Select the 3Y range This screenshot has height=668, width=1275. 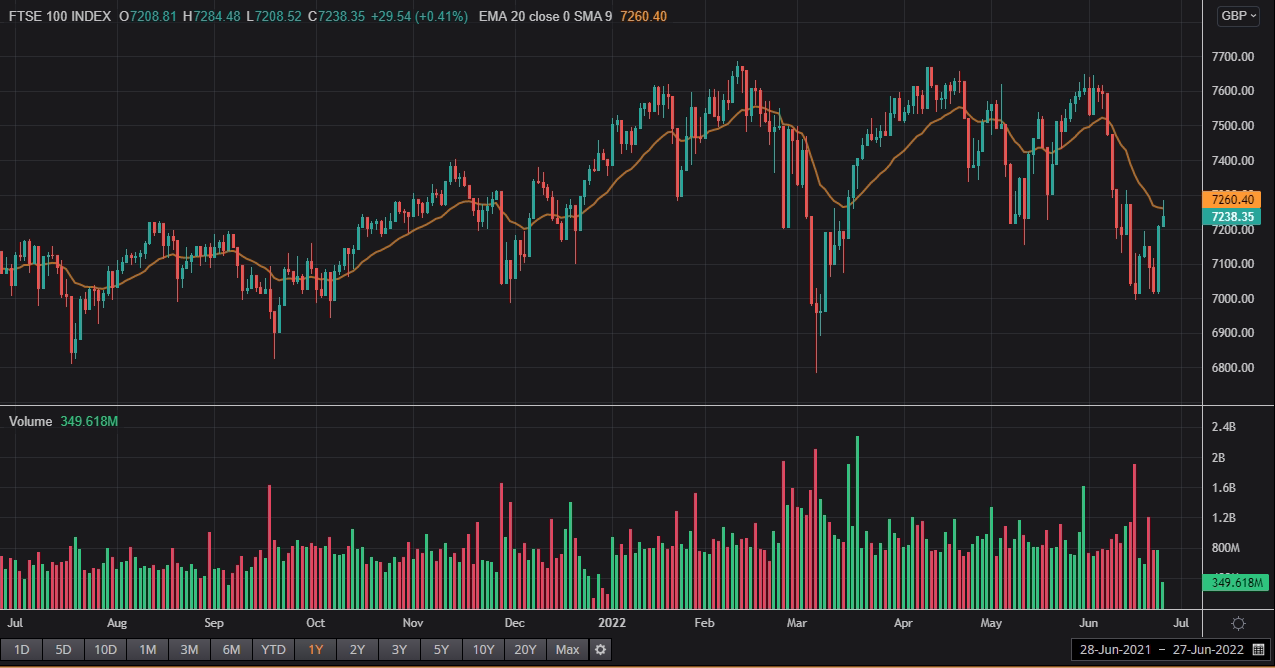pos(399,650)
